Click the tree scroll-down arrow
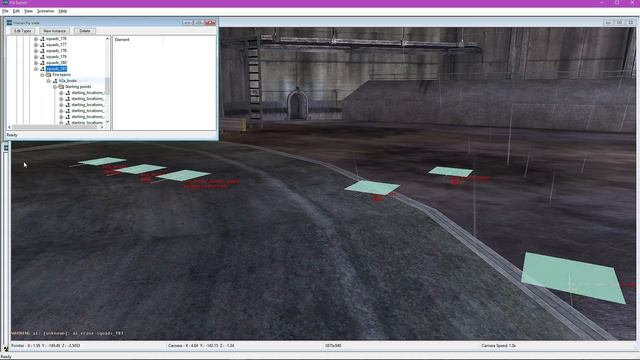640x360 pixels. click(x=107, y=122)
